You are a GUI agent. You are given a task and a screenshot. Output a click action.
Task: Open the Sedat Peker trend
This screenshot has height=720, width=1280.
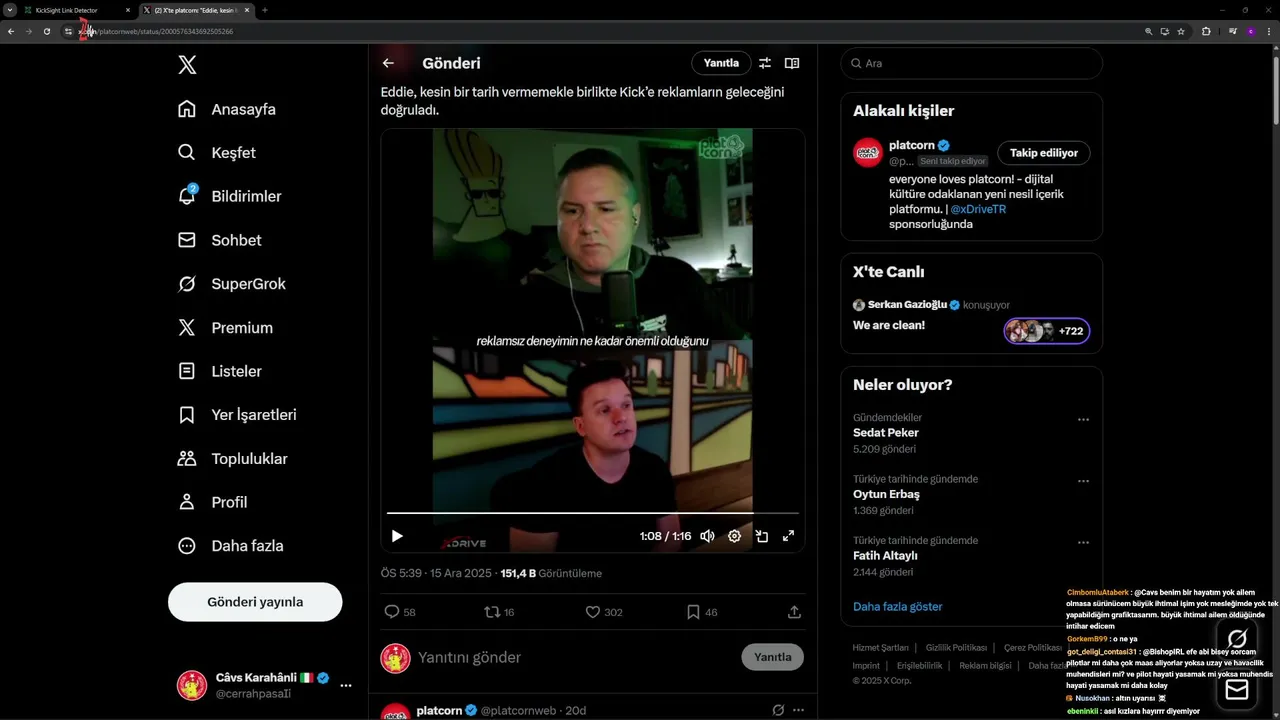coord(886,433)
